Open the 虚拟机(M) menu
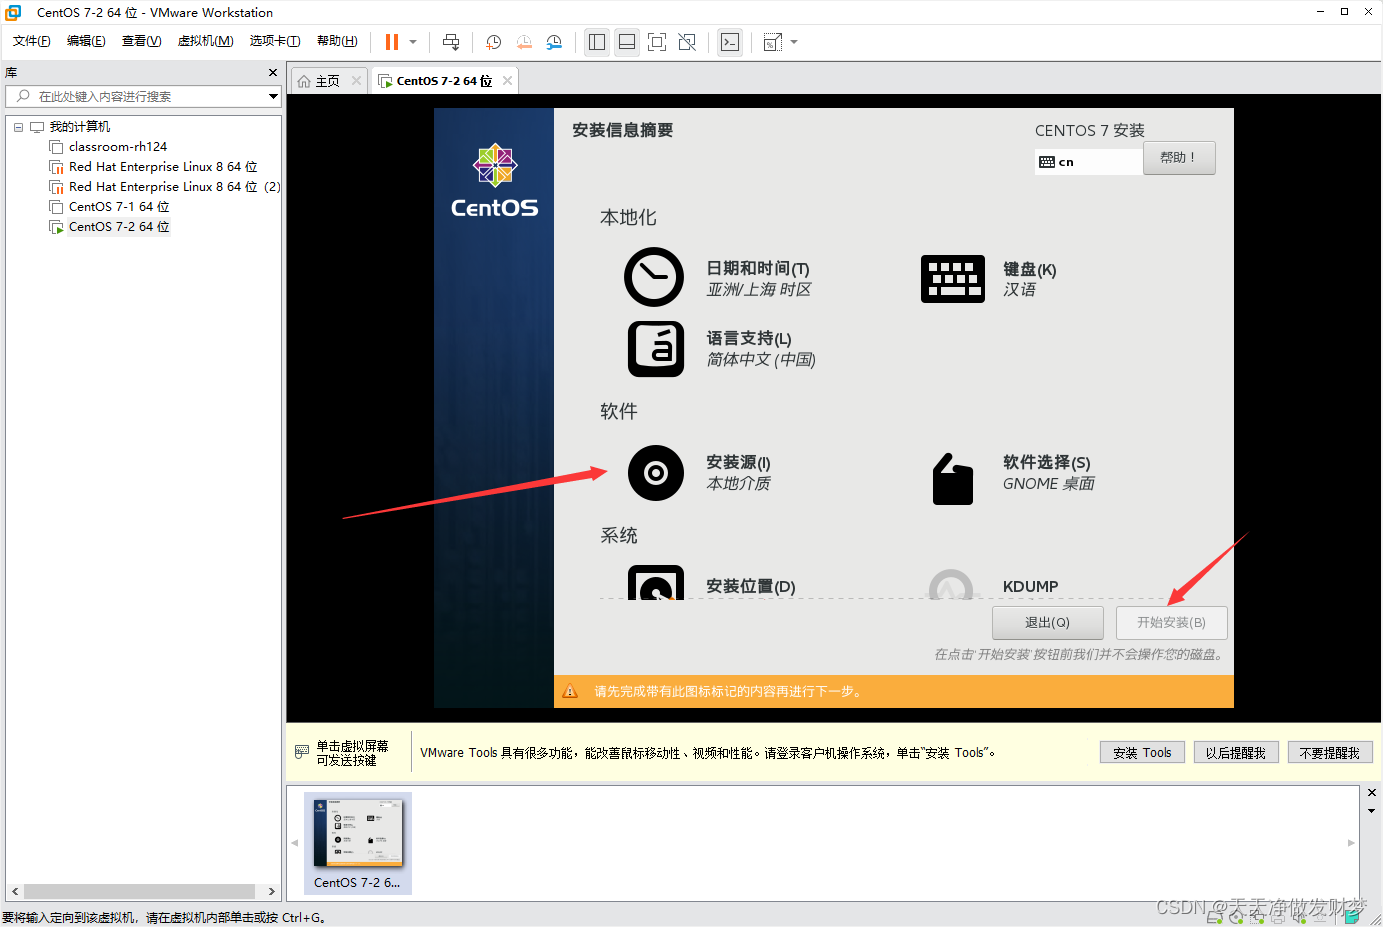 tap(205, 41)
